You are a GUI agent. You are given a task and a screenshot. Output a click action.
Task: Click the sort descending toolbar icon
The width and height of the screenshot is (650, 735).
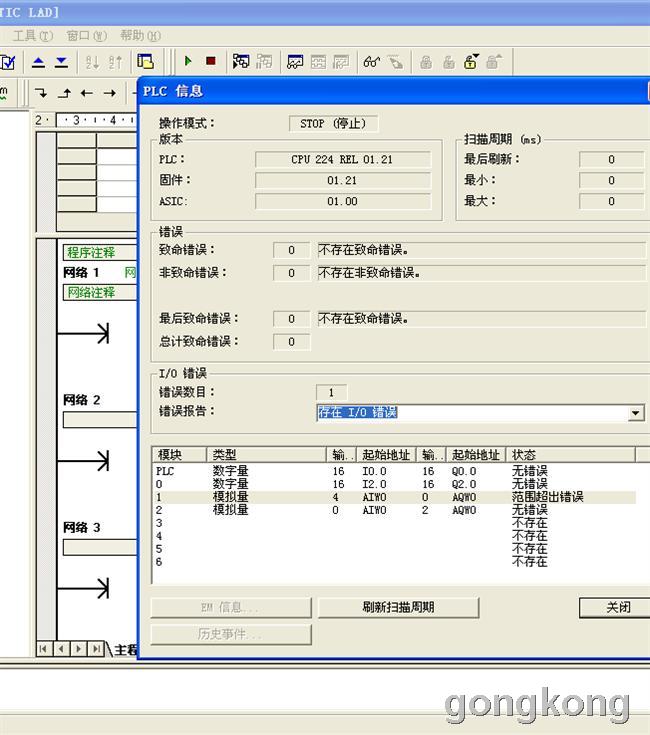(115, 62)
